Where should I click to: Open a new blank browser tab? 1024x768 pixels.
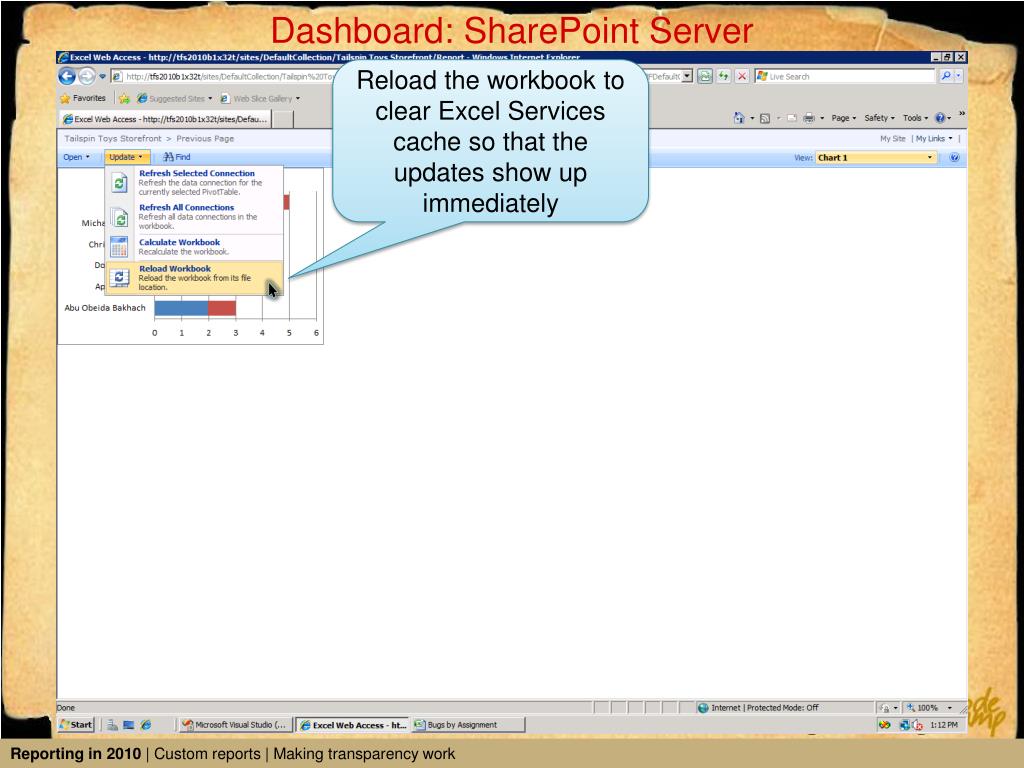[x=282, y=119]
